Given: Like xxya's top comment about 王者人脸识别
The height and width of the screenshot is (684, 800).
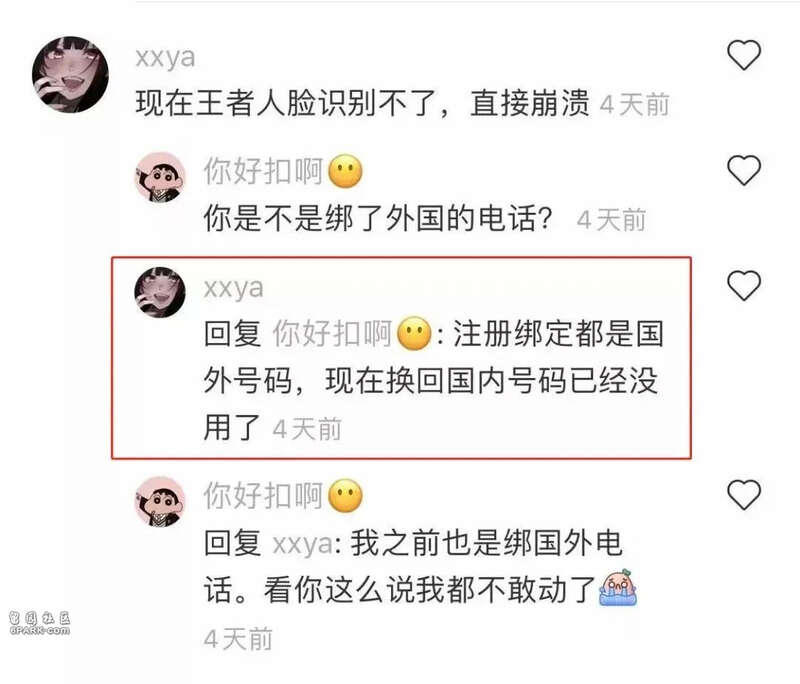Looking at the screenshot, I should tap(743, 55).
